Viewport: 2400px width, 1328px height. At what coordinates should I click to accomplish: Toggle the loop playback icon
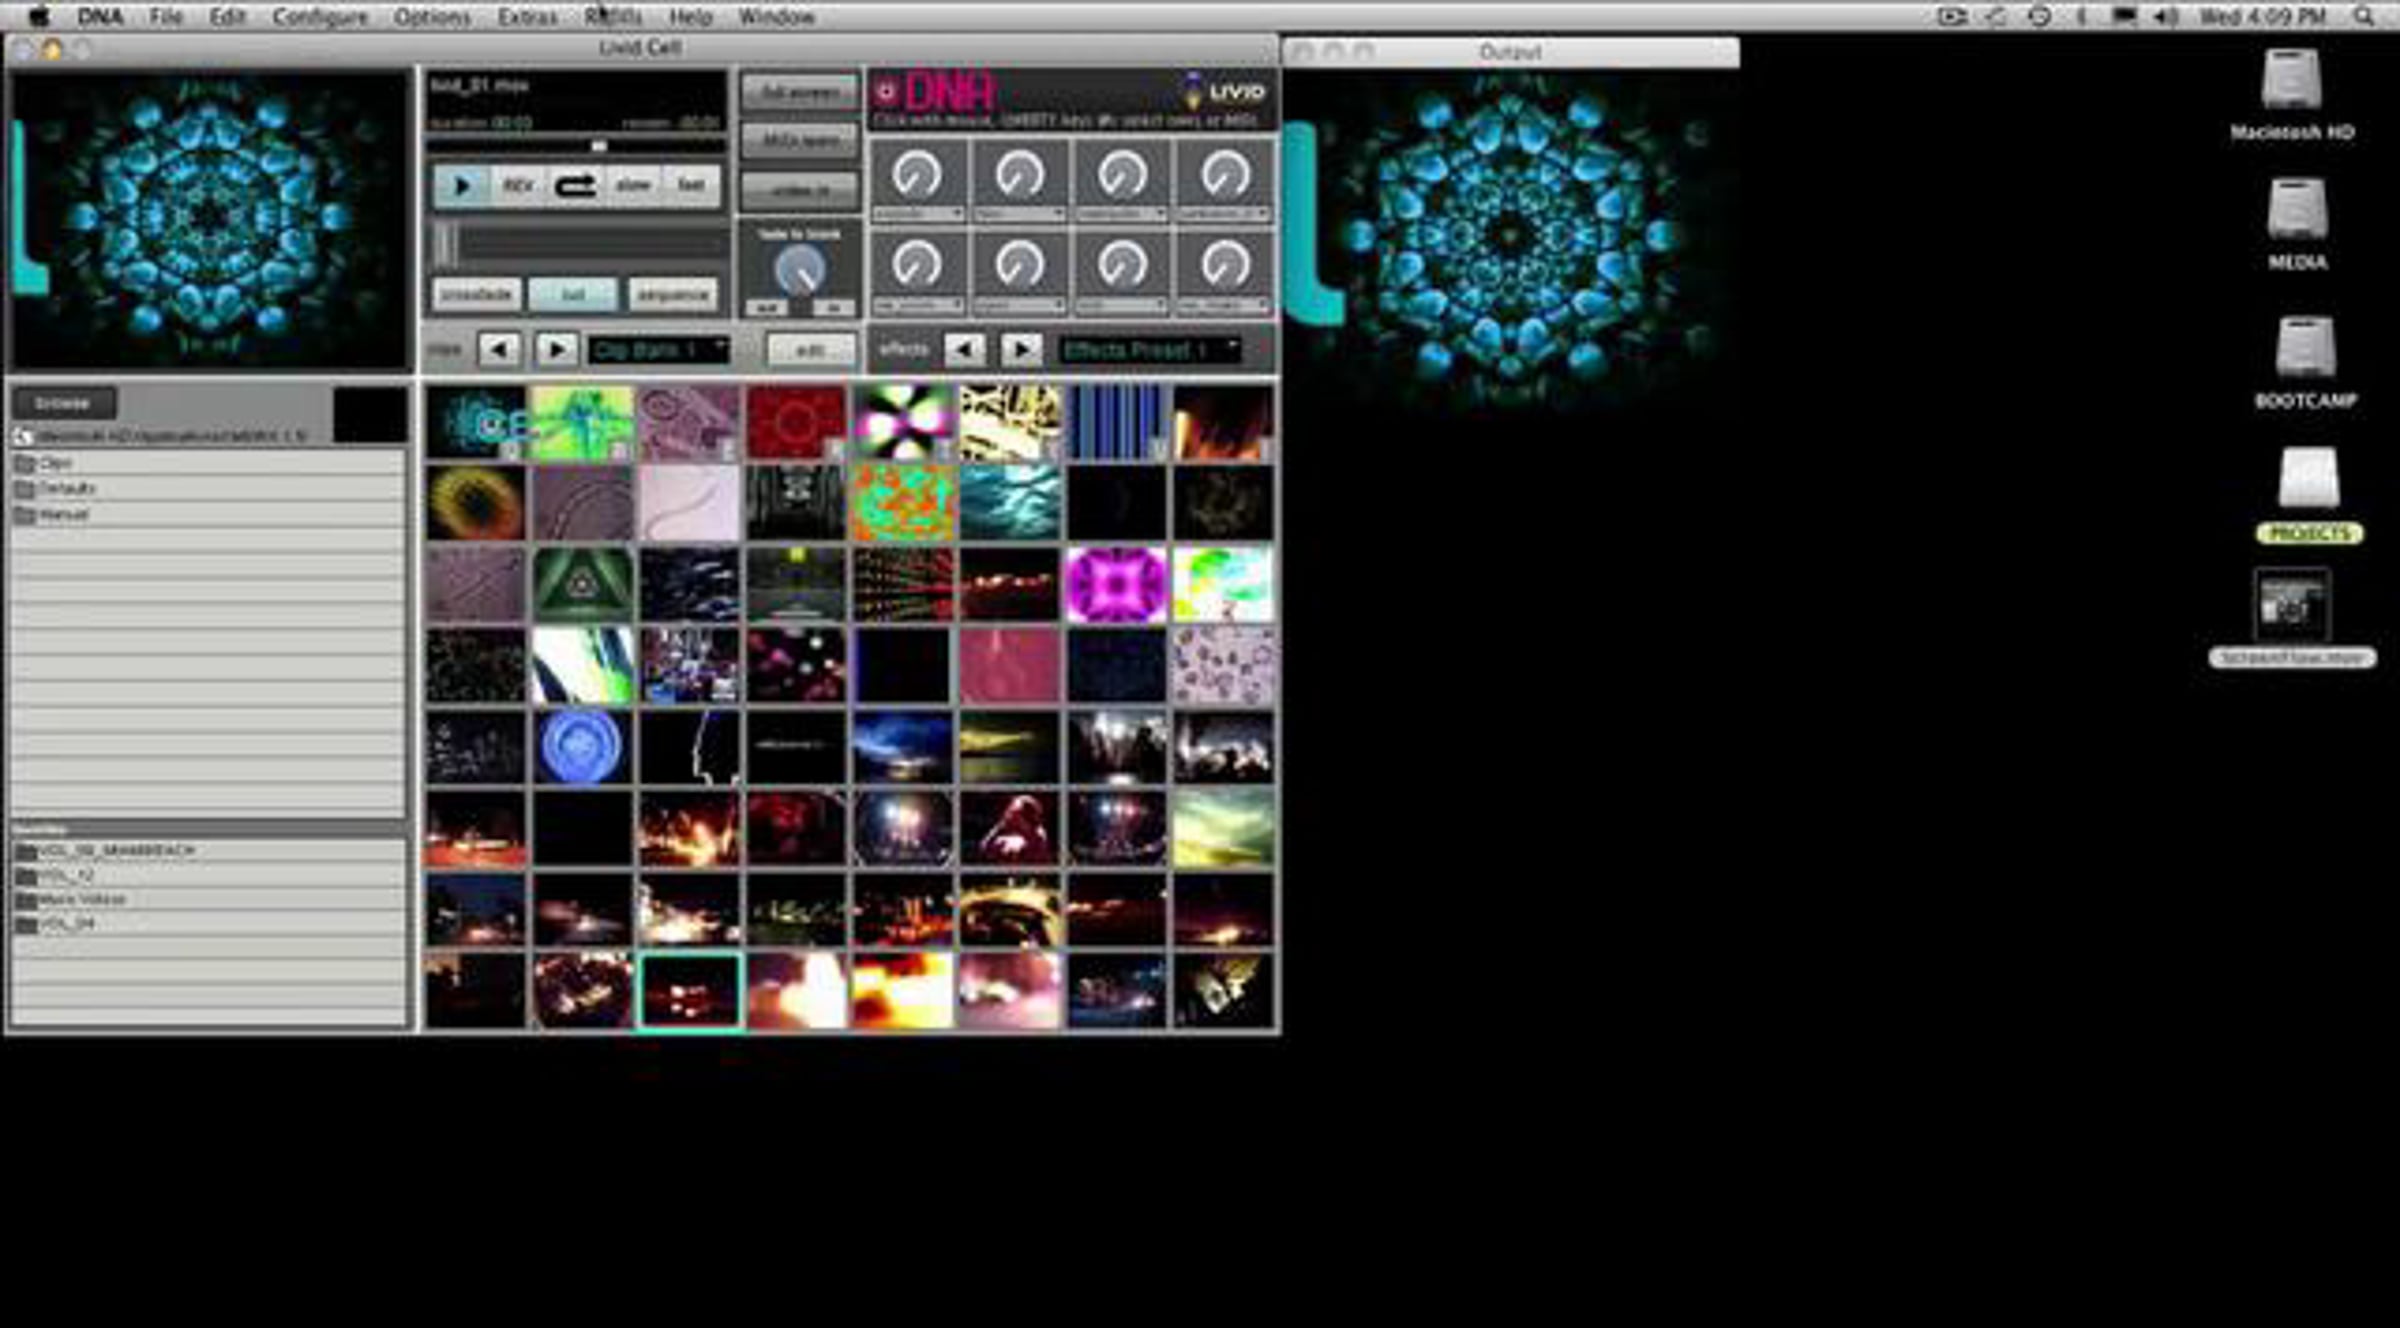tap(575, 186)
